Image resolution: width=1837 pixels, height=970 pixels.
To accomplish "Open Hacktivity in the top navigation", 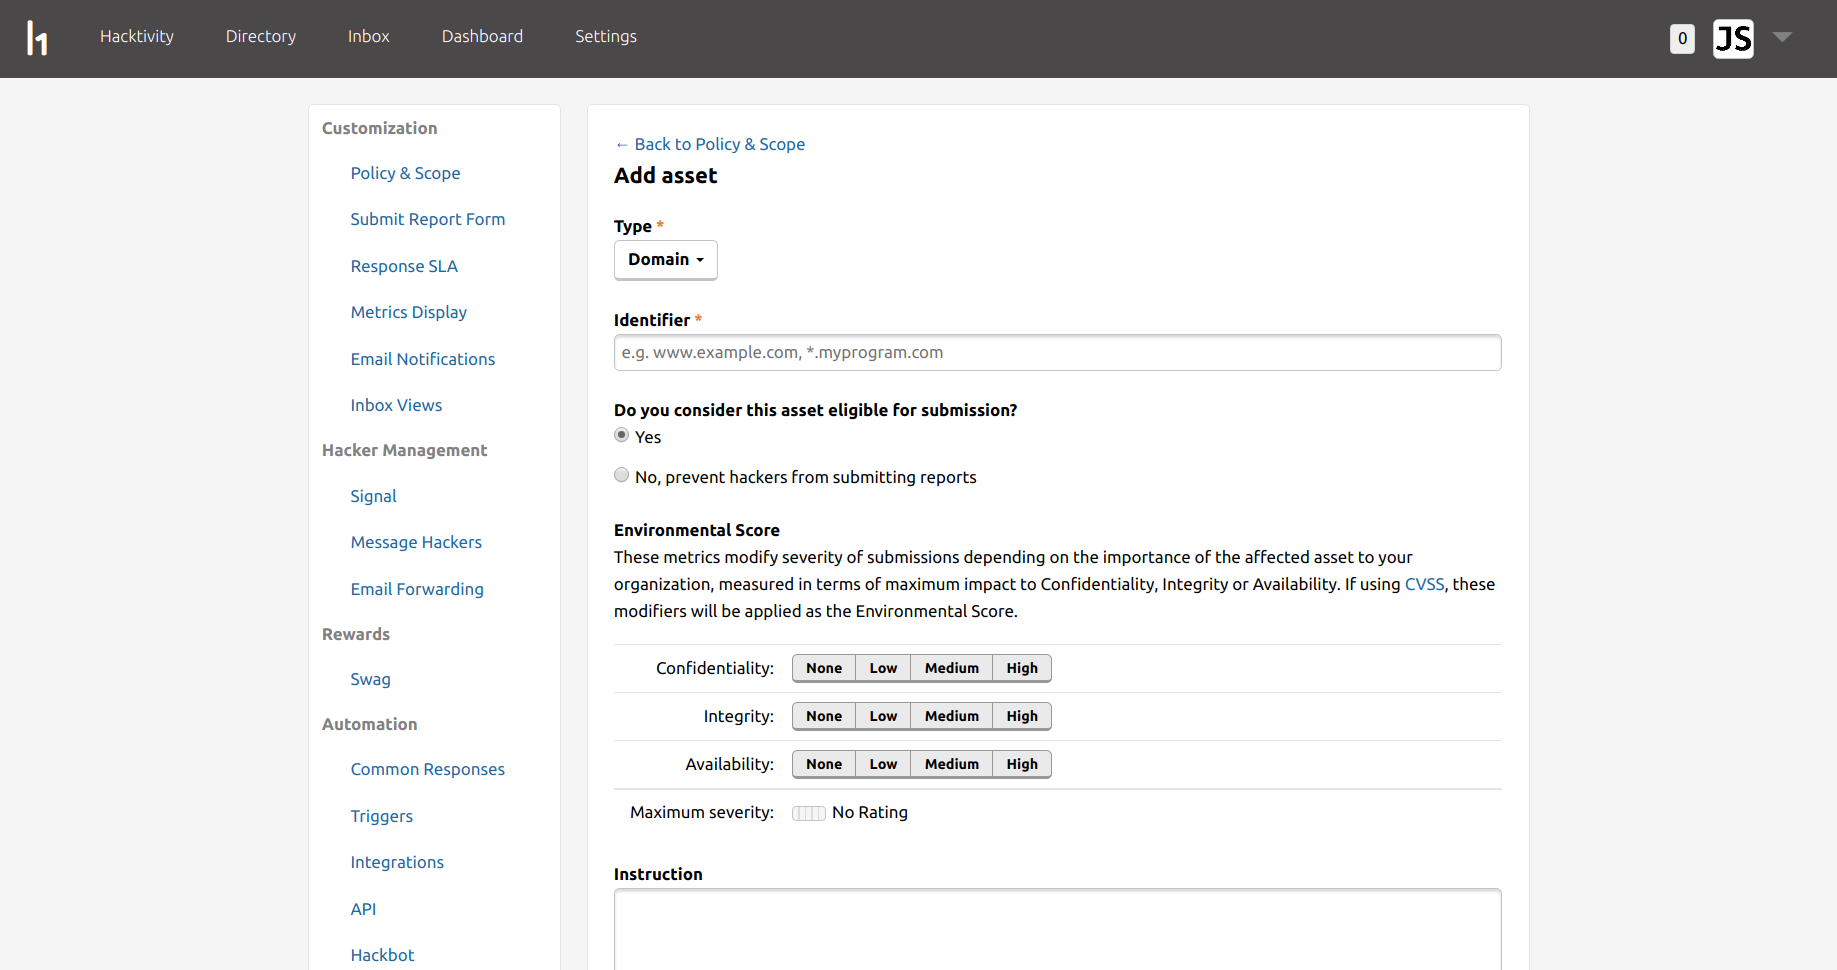I will [137, 37].
